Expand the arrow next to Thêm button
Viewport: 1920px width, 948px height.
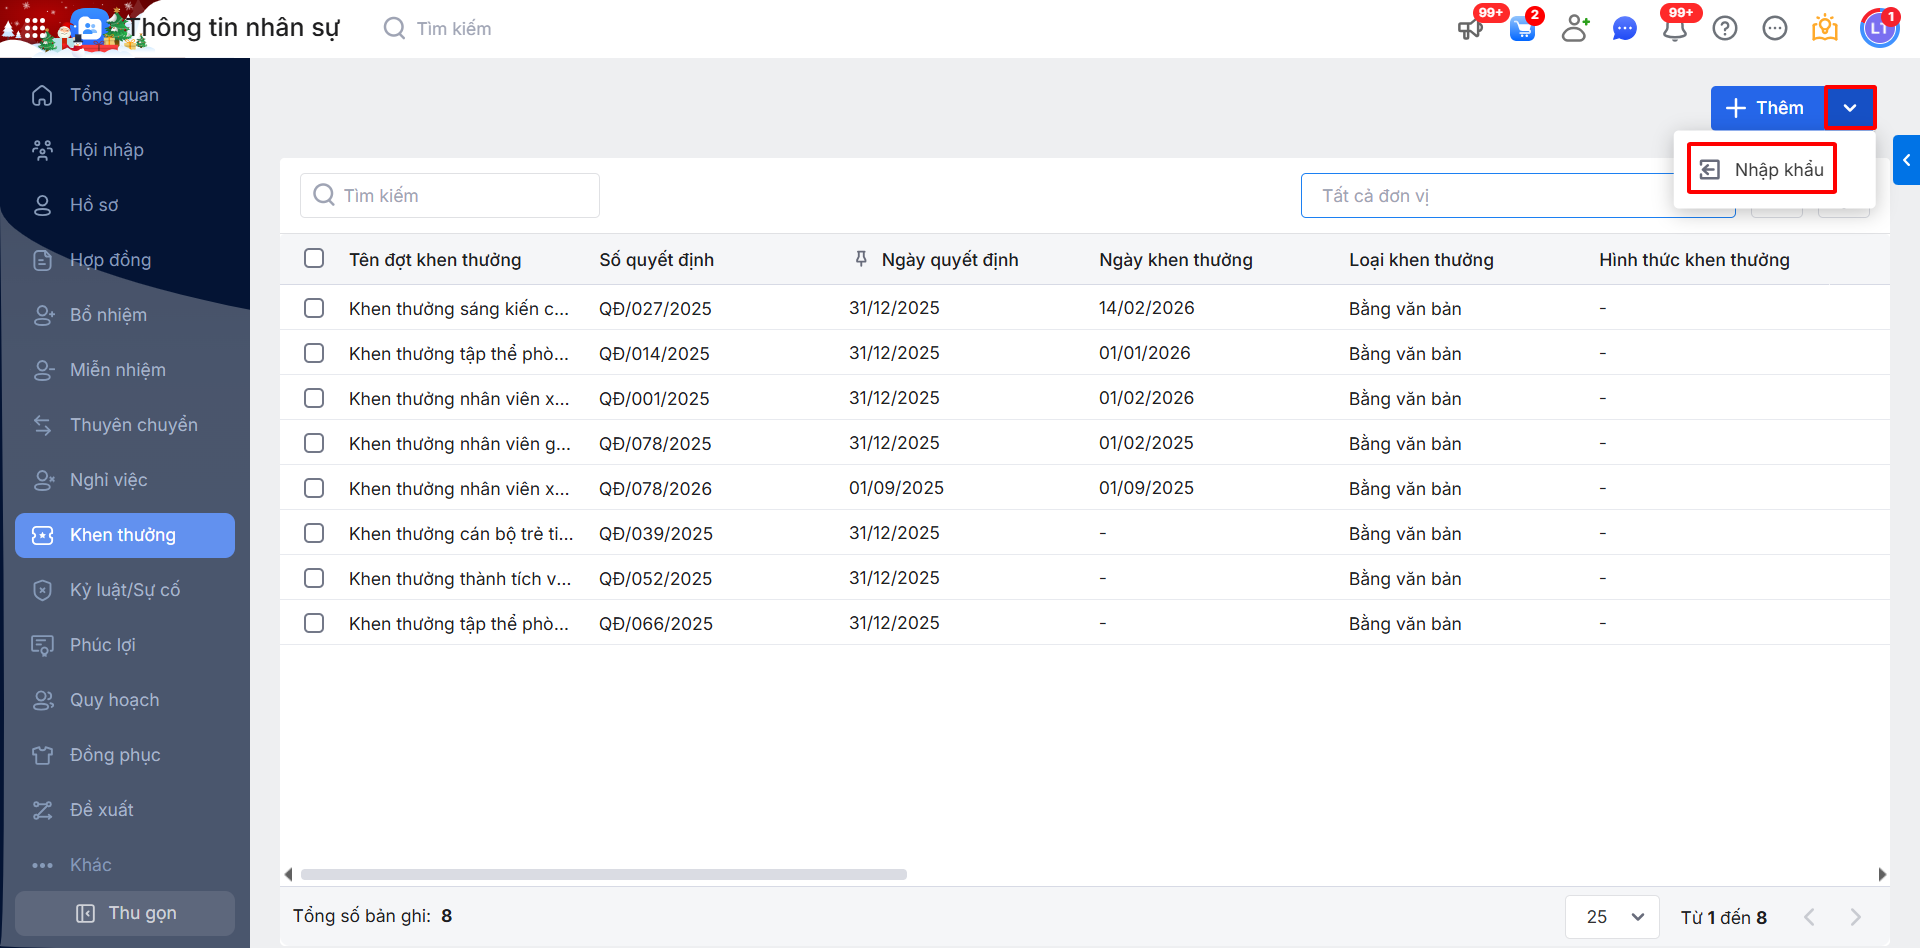point(1850,108)
